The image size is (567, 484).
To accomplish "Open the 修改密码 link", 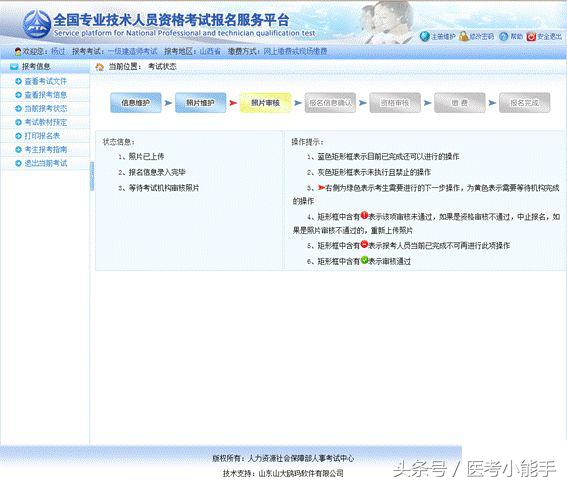I will point(482,37).
